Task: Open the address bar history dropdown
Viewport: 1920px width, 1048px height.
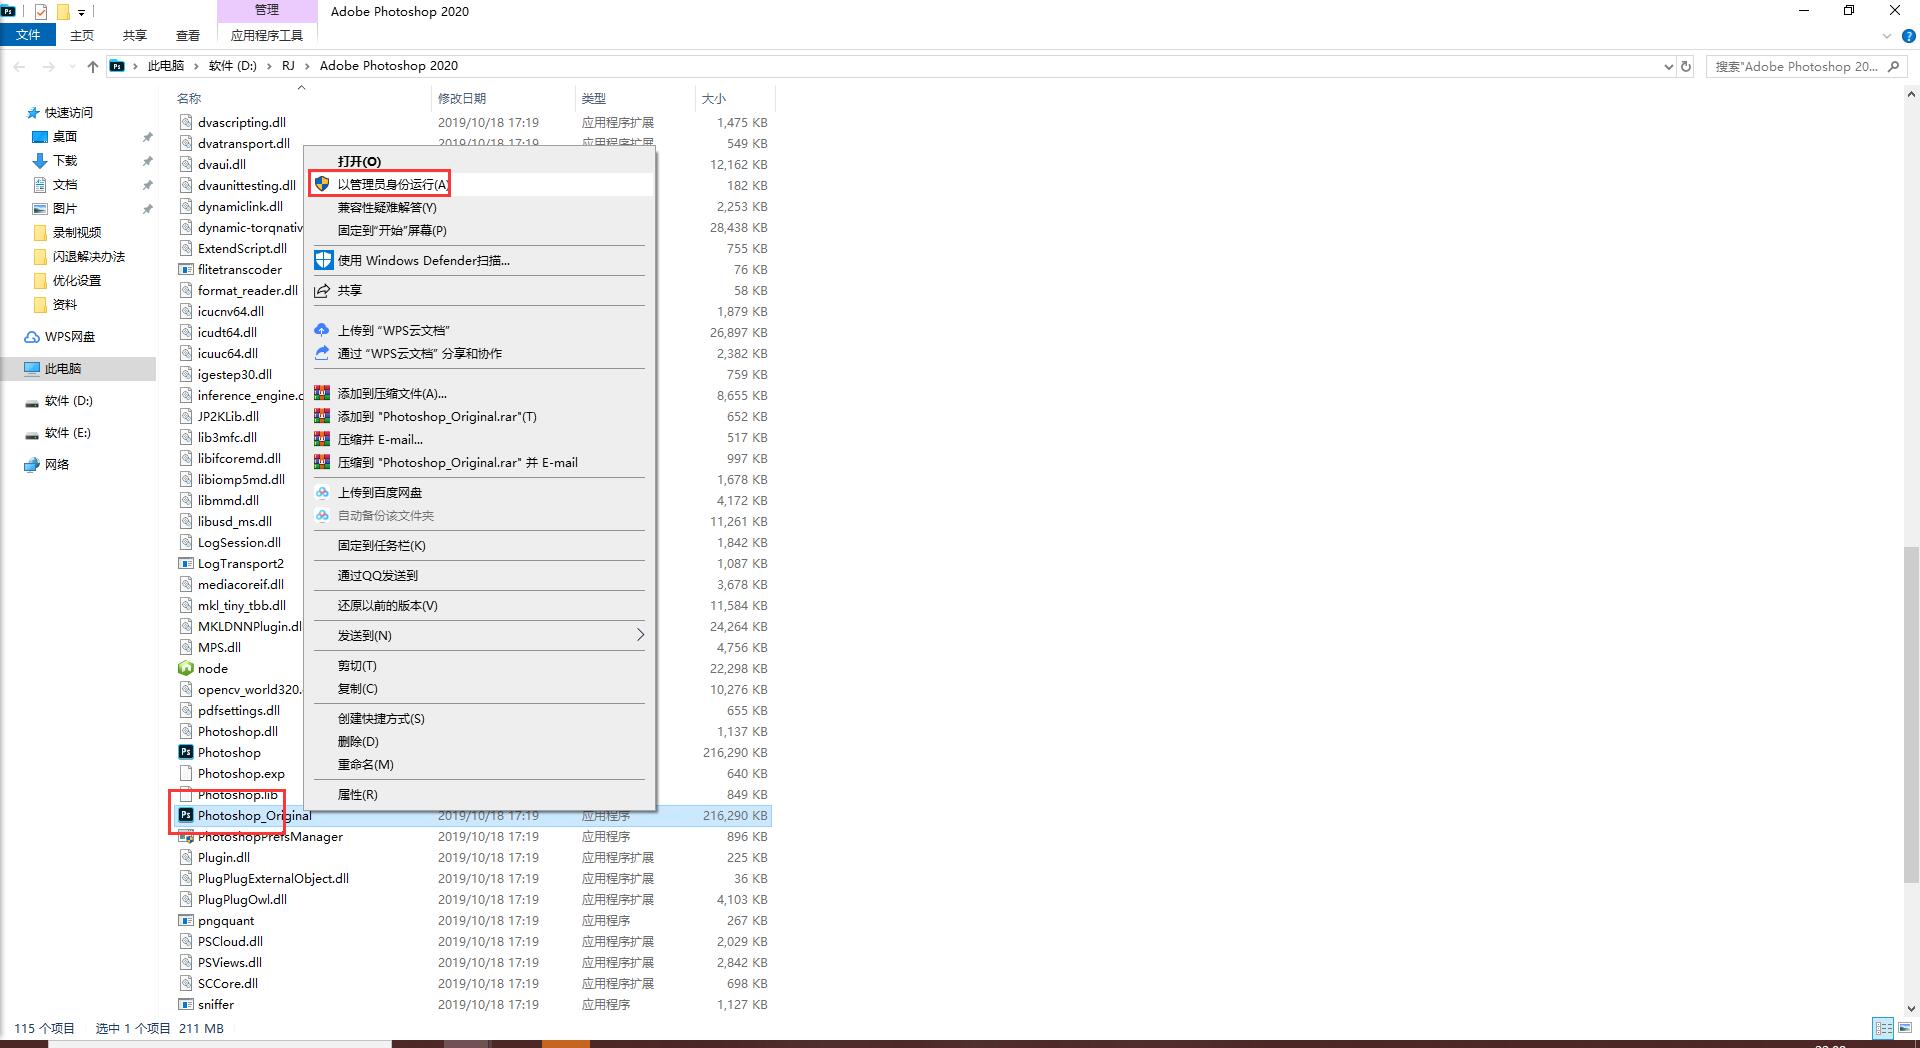Action: tap(1667, 67)
